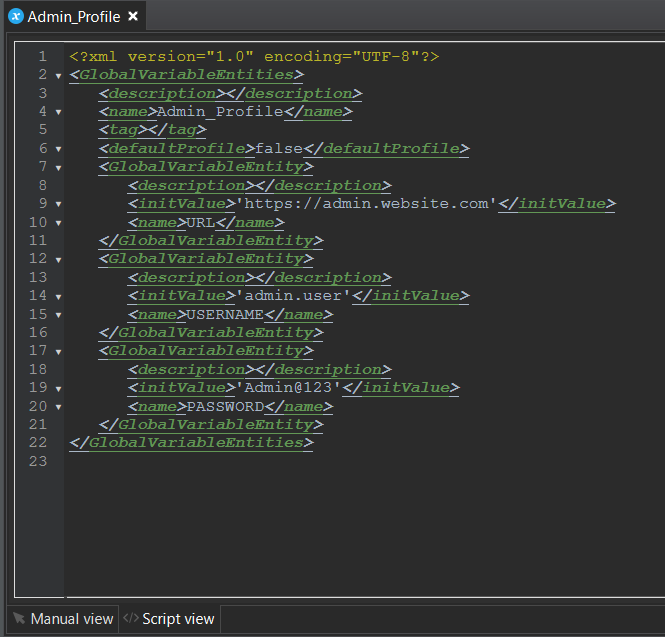Collapse second GlobalVariableEntity block at line 12
This screenshot has height=637, width=665.
[58, 259]
